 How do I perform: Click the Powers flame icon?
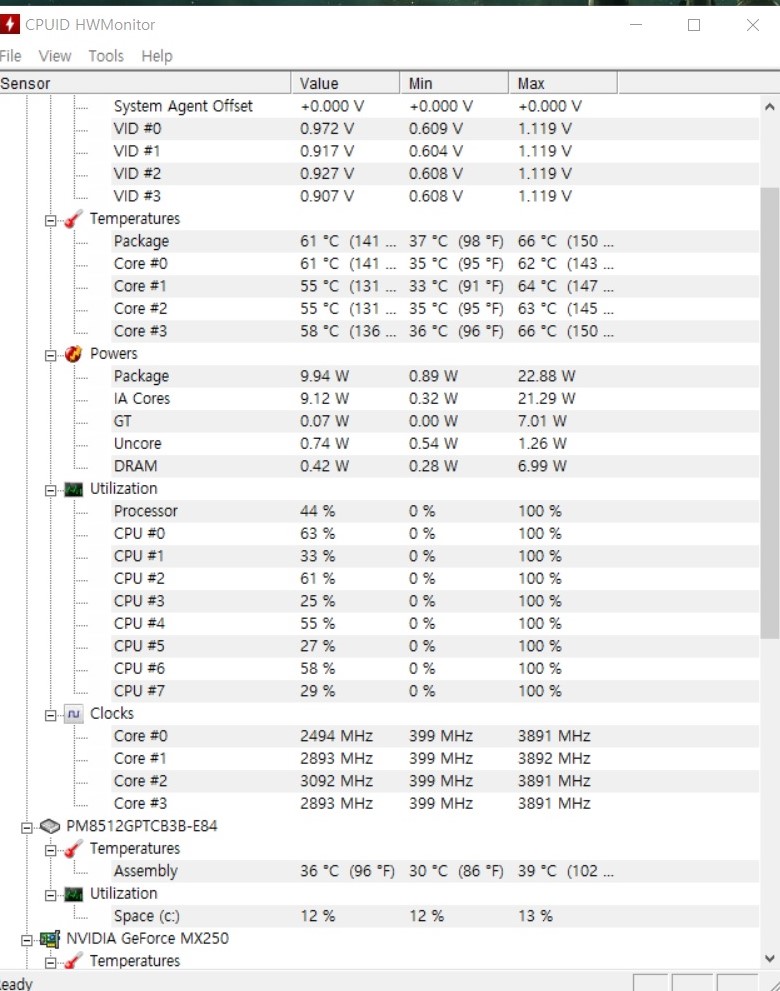(x=73, y=354)
